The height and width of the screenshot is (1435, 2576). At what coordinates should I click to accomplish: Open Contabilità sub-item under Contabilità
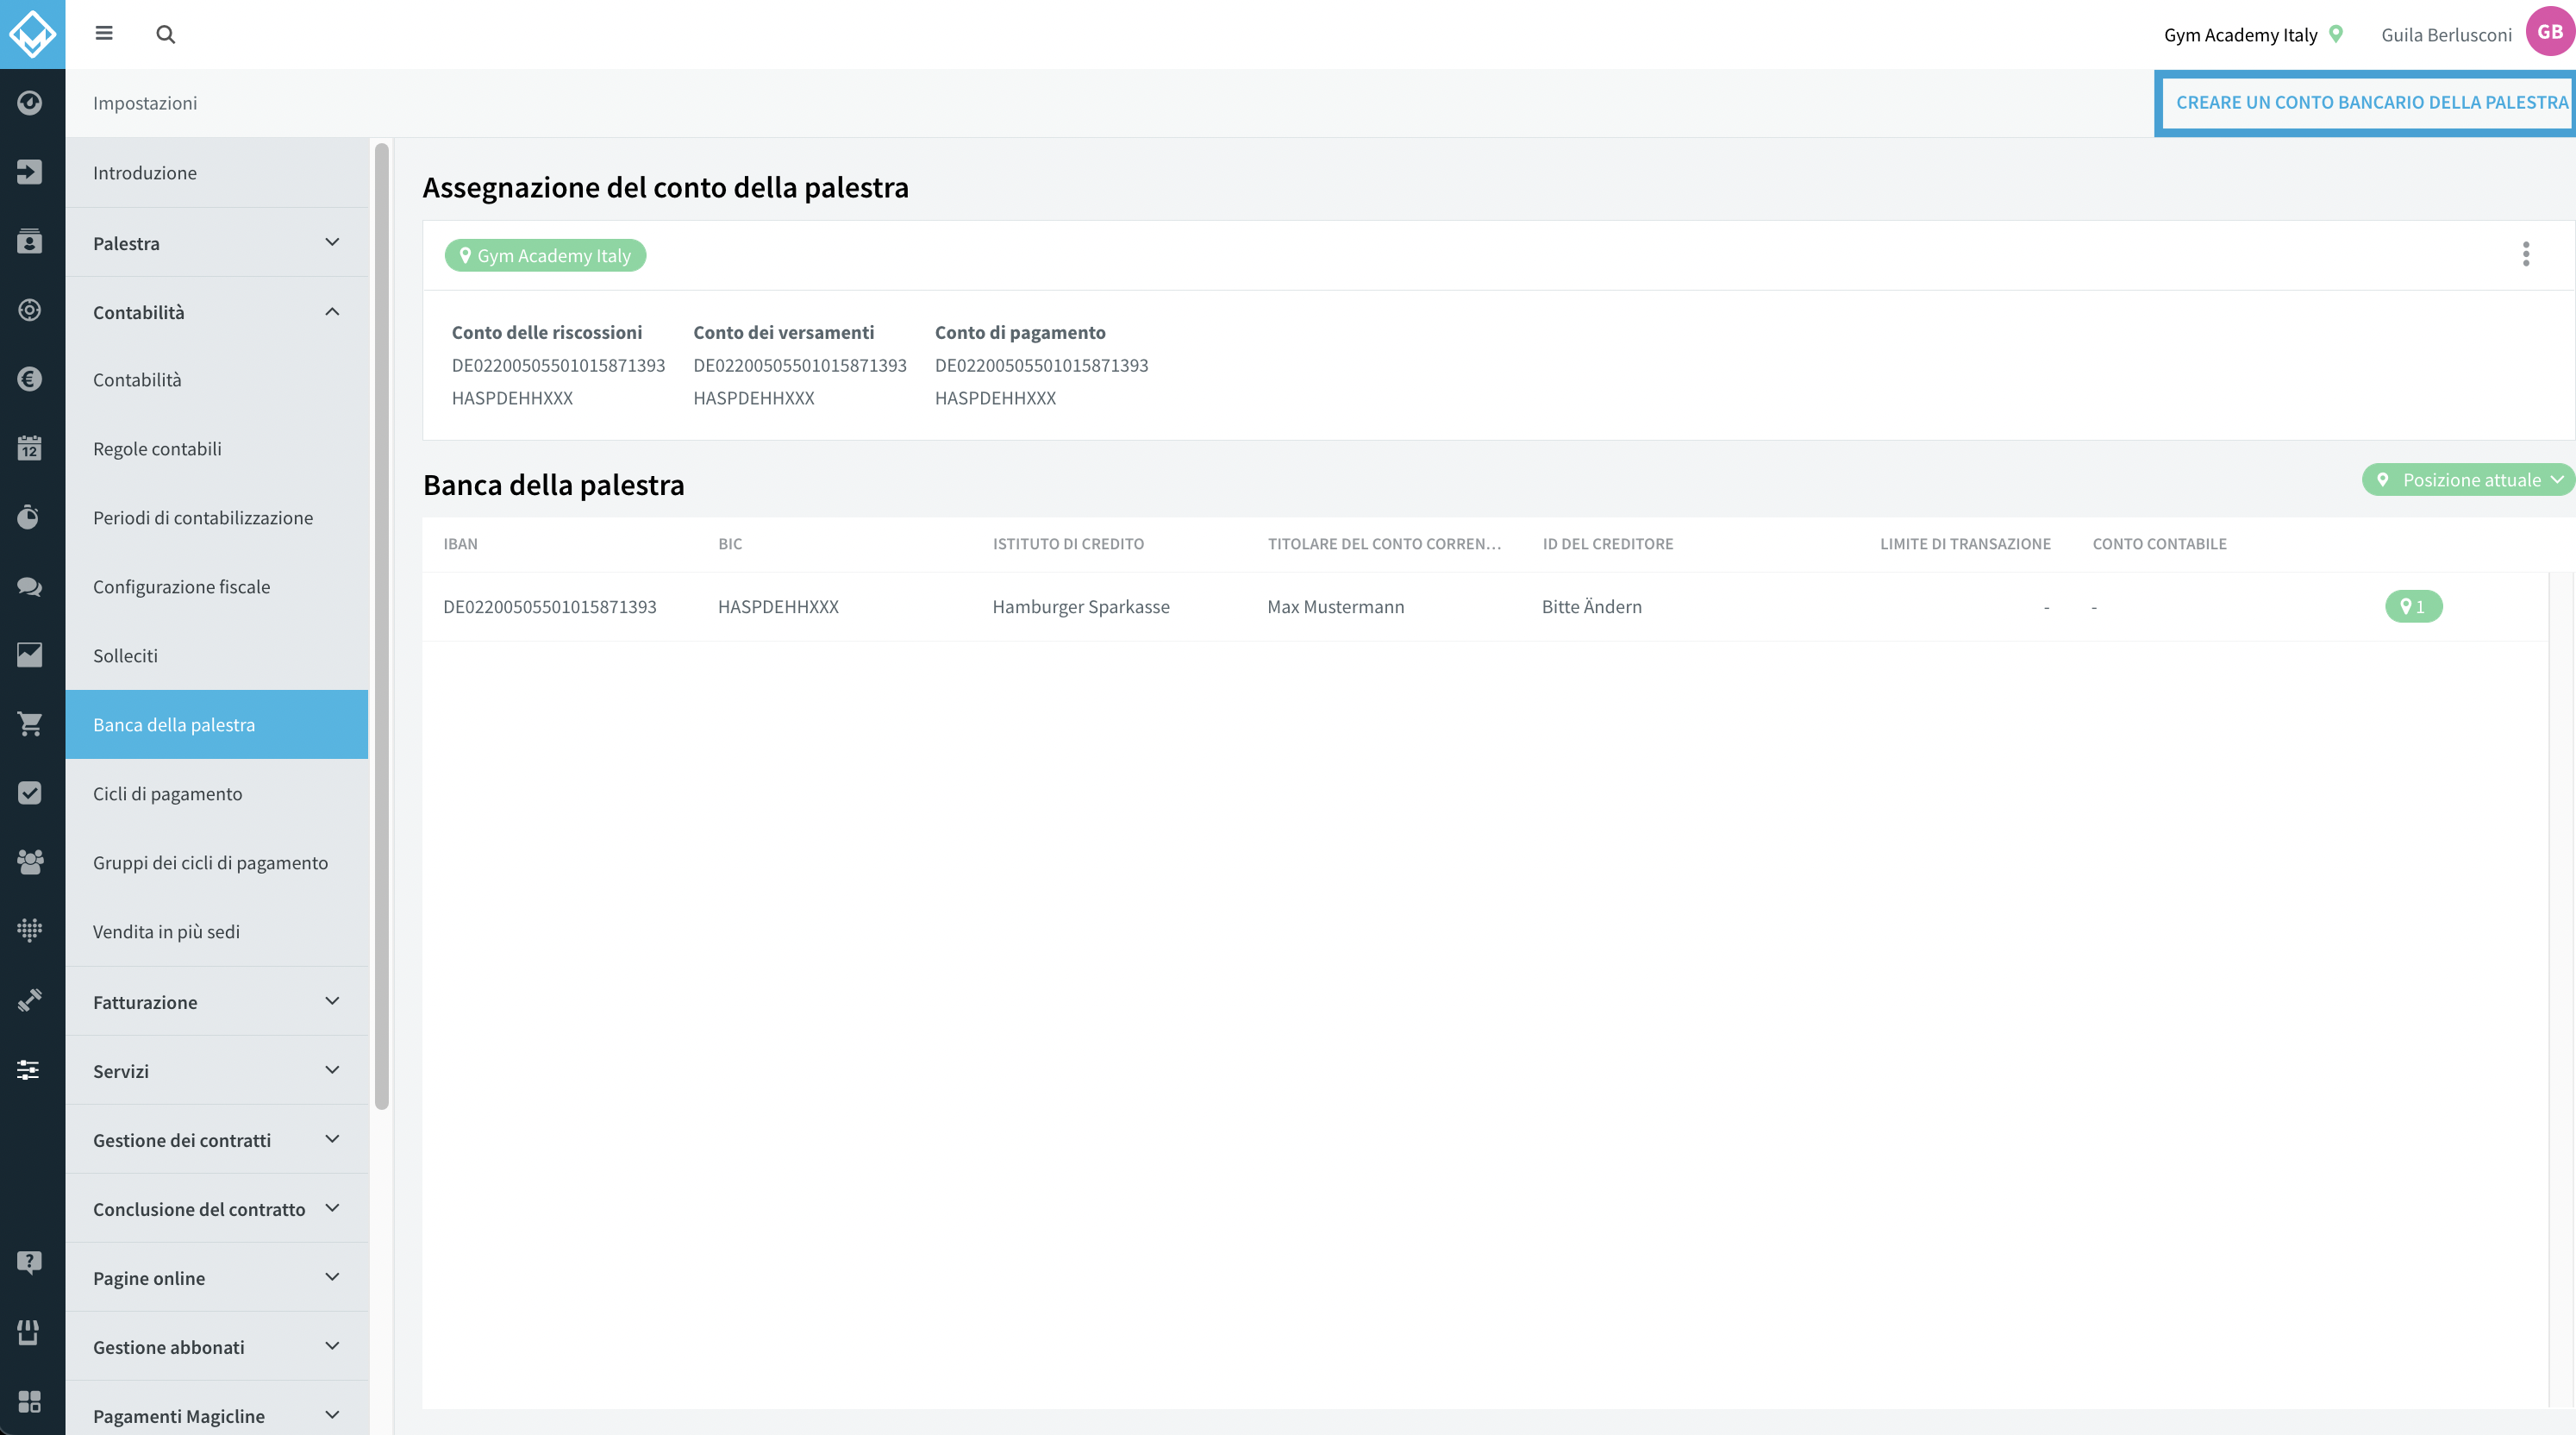(217, 379)
